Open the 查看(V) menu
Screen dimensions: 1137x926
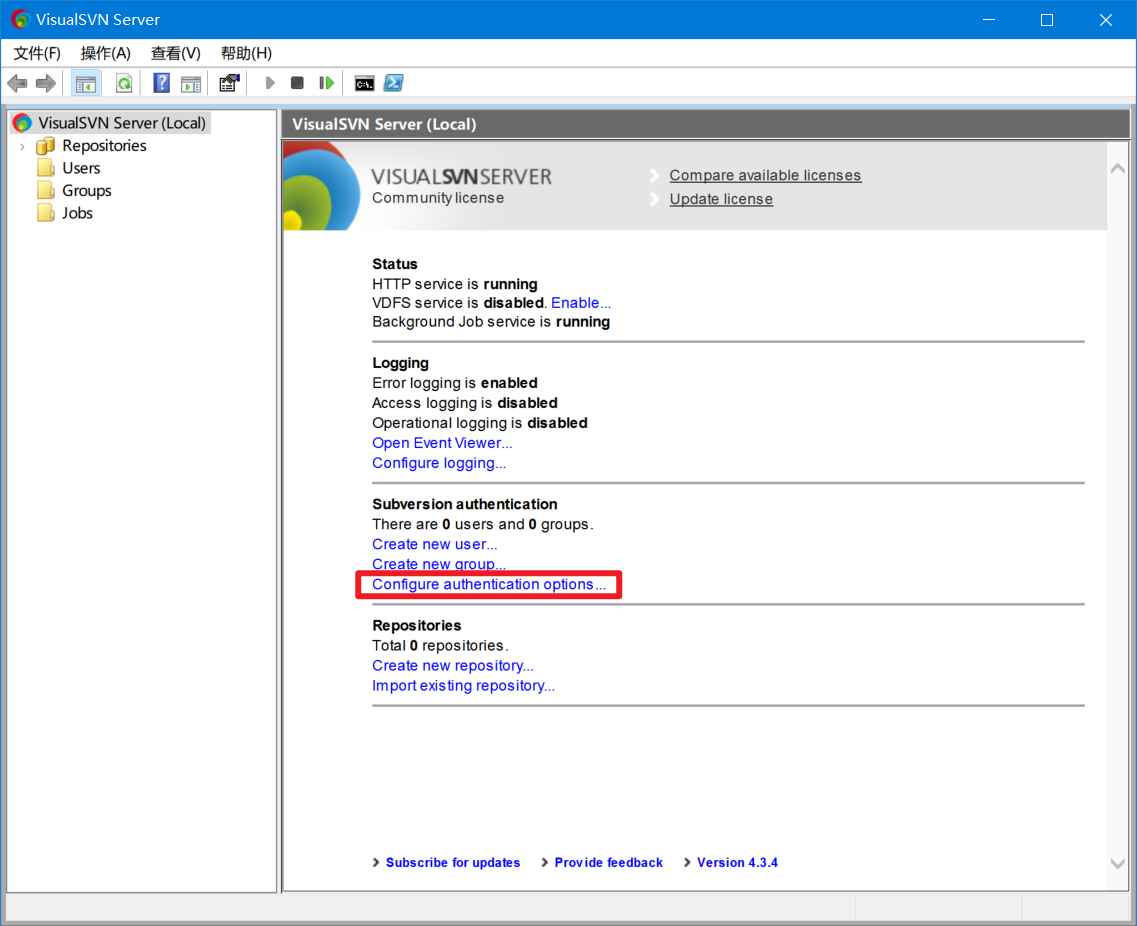pyautogui.click(x=175, y=53)
